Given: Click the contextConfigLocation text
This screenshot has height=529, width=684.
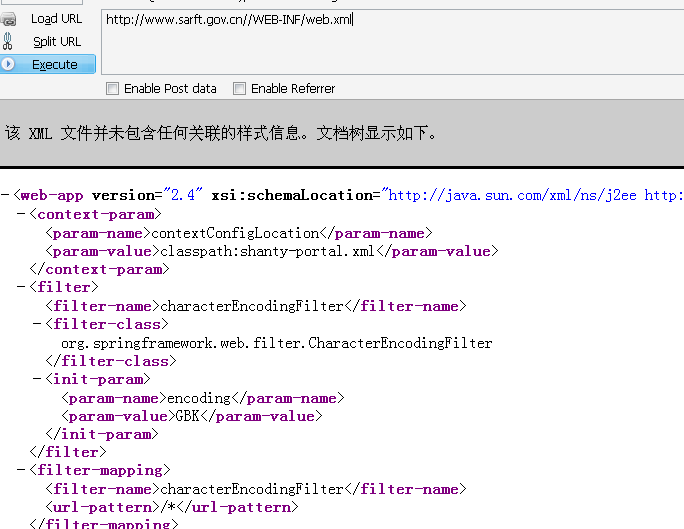Looking at the screenshot, I should coord(235,233).
